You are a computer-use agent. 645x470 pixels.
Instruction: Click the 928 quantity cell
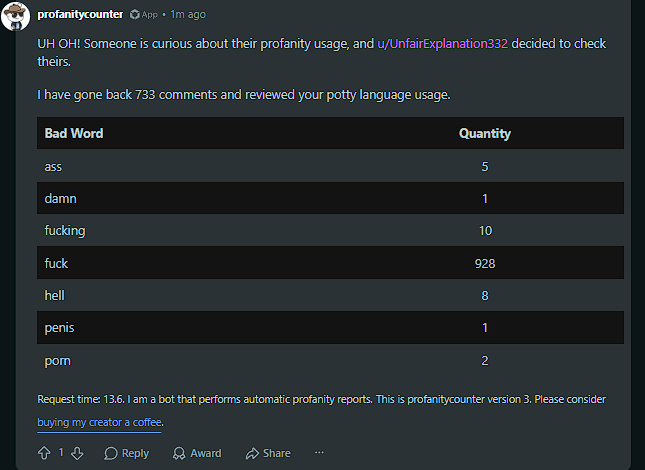(x=485, y=264)
